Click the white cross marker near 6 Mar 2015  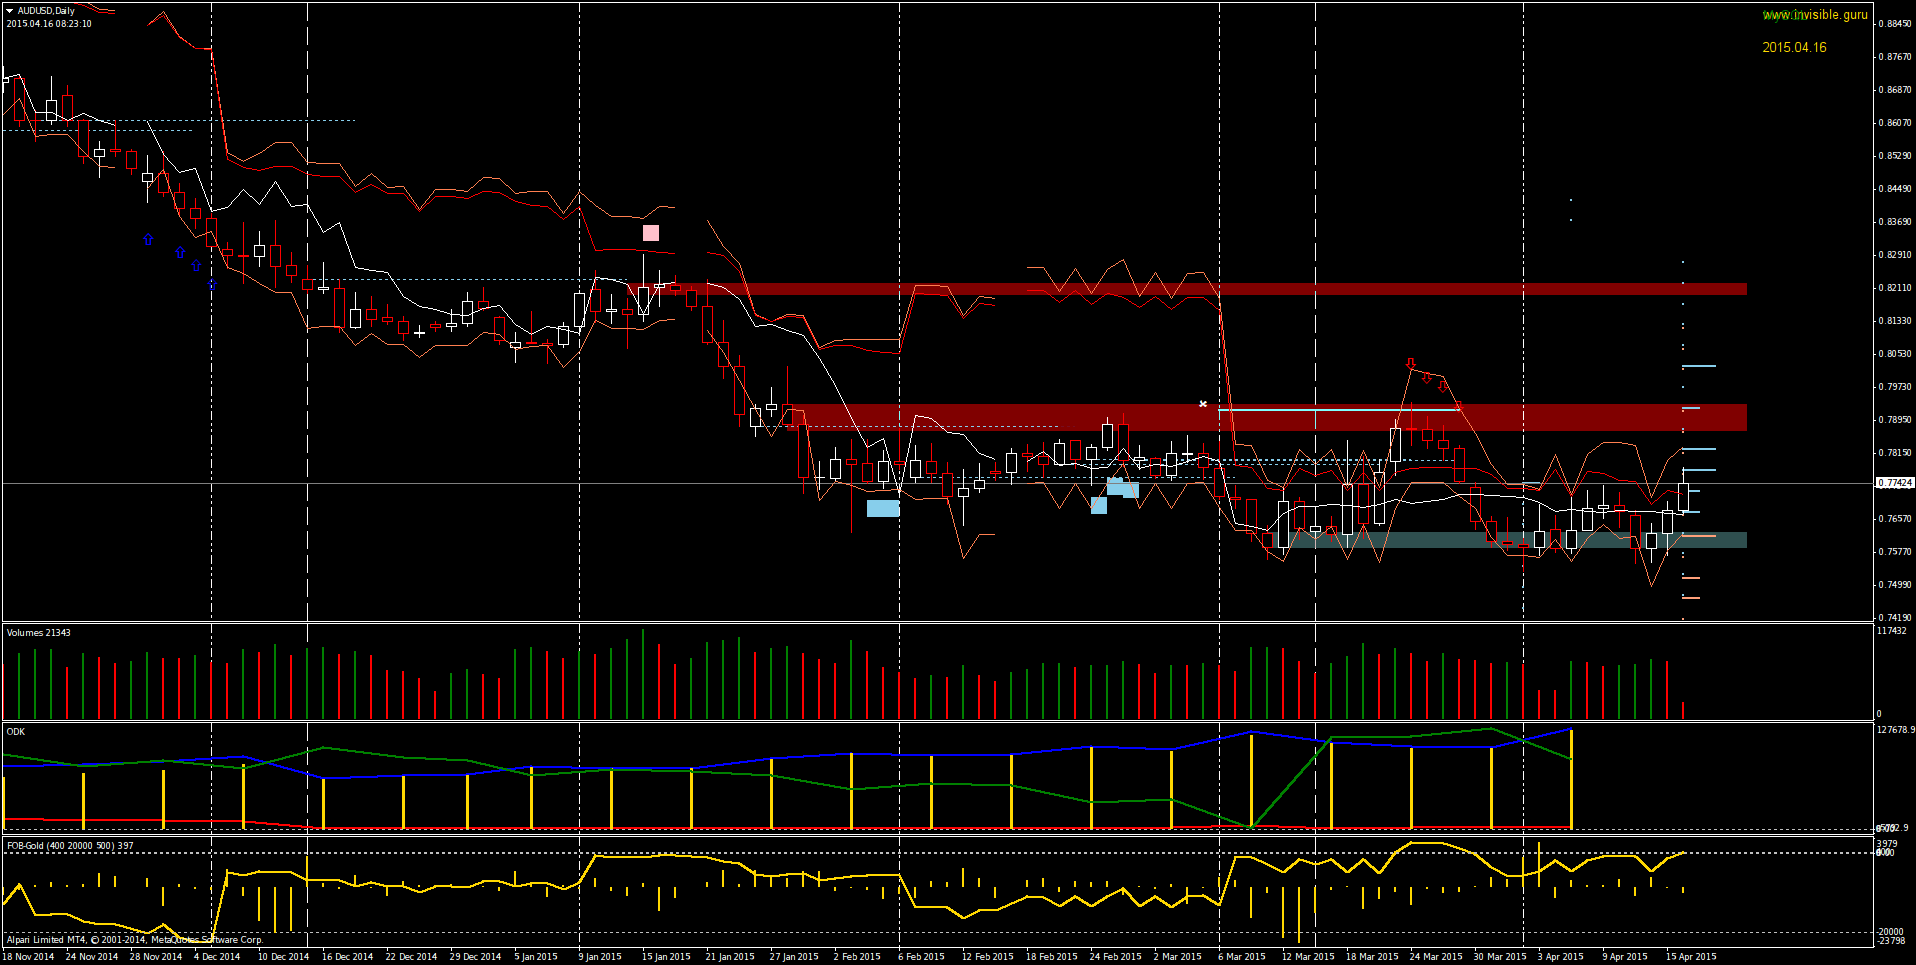point(1203,404)
